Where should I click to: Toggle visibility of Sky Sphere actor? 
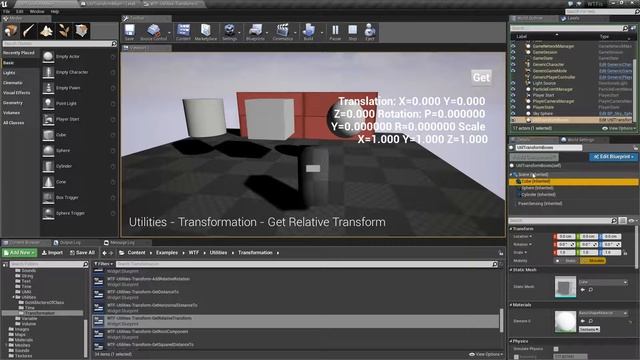pos(513,113)
